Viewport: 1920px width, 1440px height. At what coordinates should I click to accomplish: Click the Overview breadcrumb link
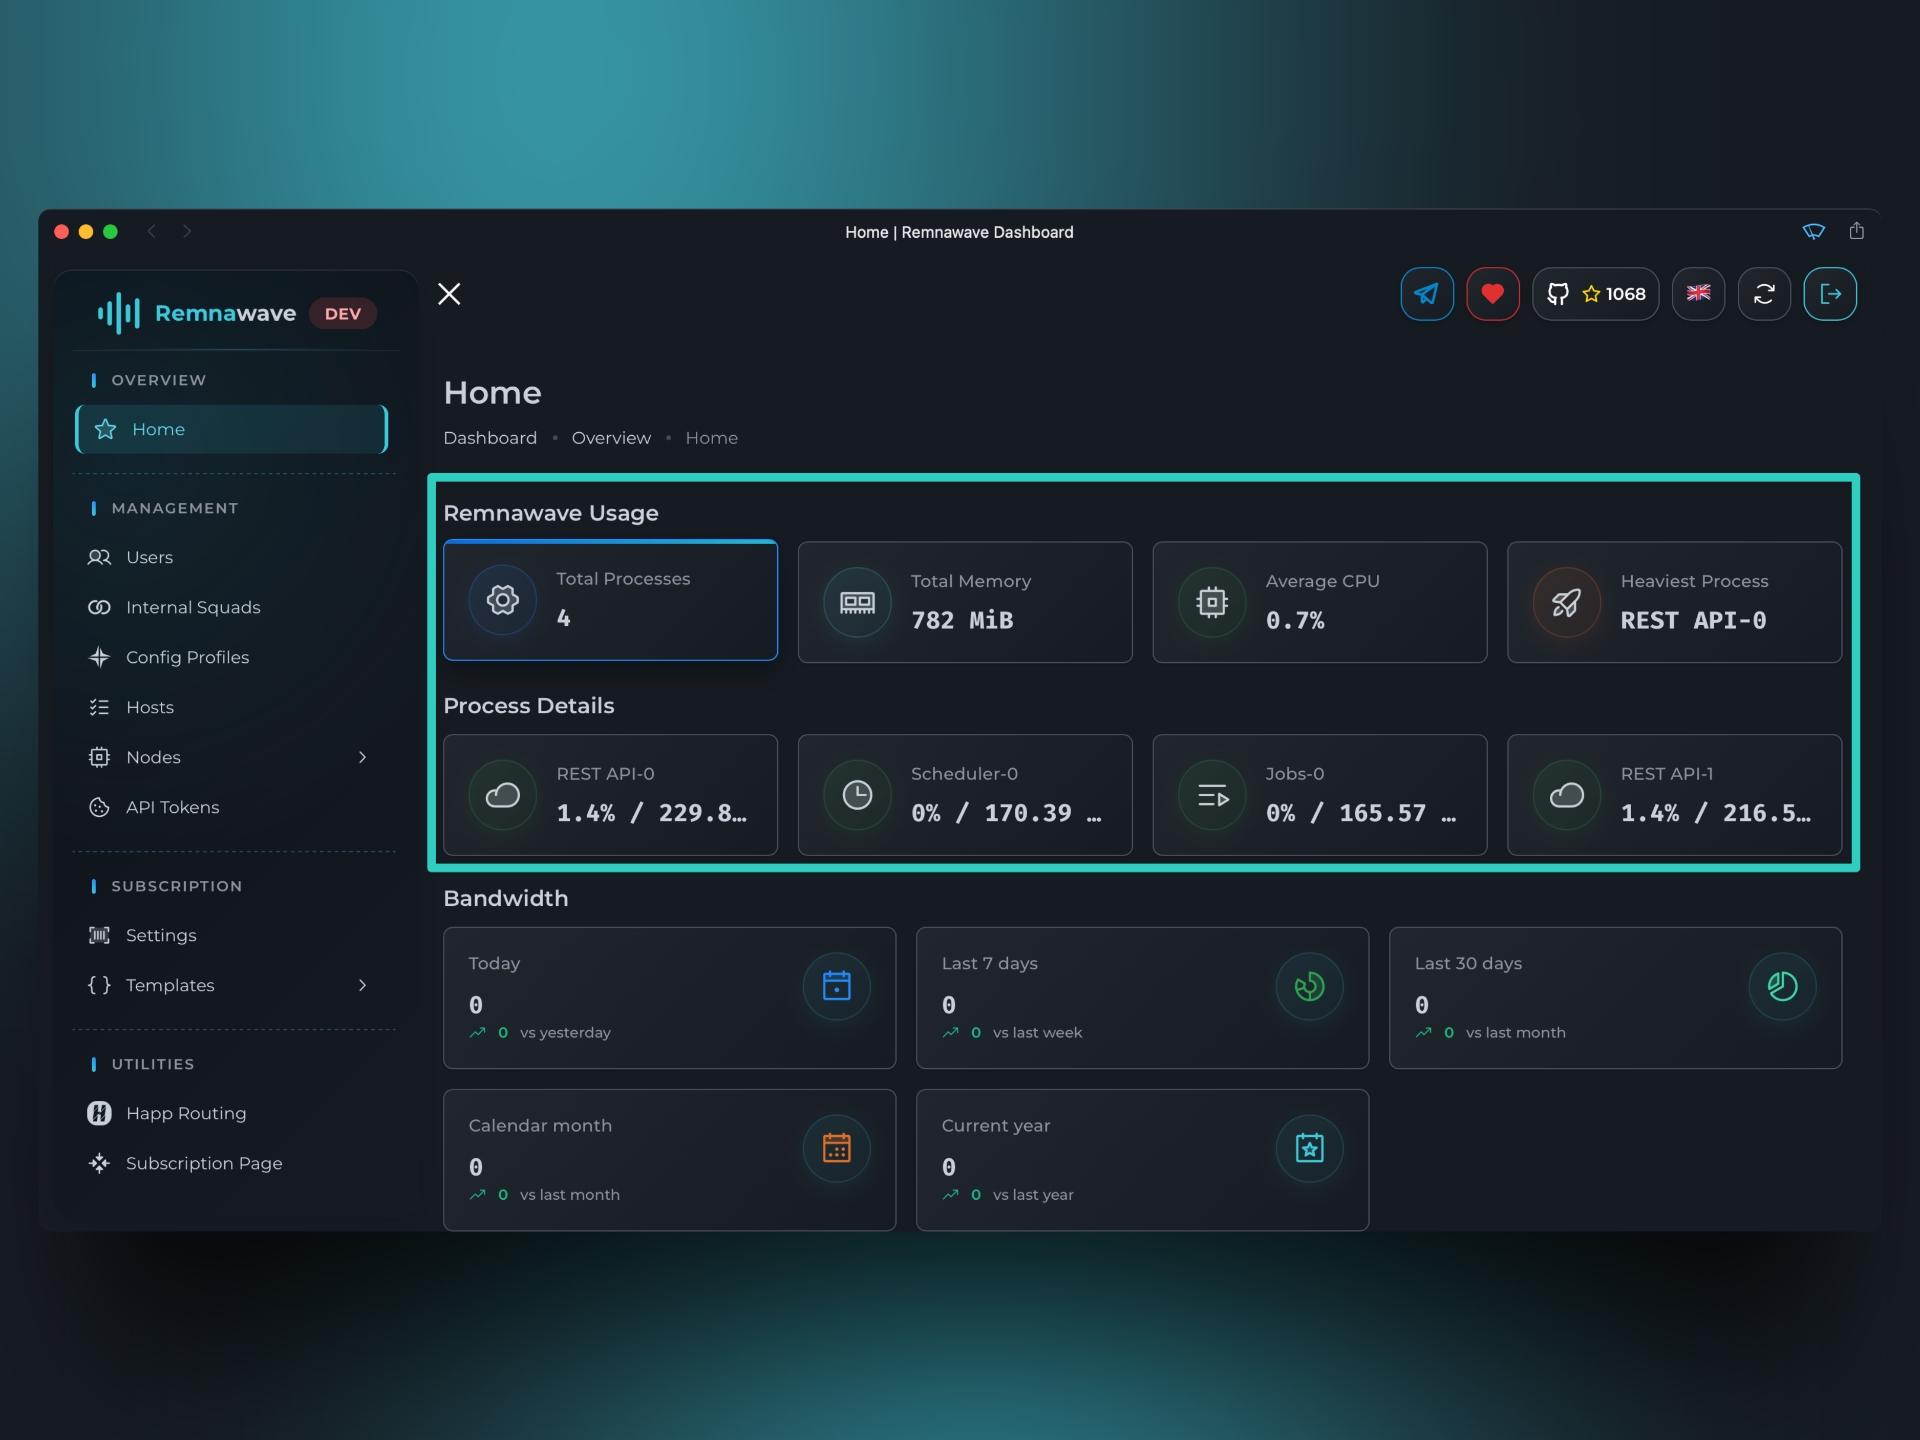[x=611, y=438]
